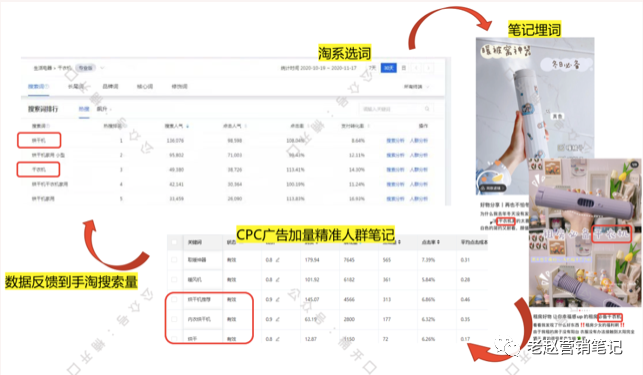643x375 pixels.
Task: Click the help icon beside 搜索词 tab
Action: coord(47,86)
